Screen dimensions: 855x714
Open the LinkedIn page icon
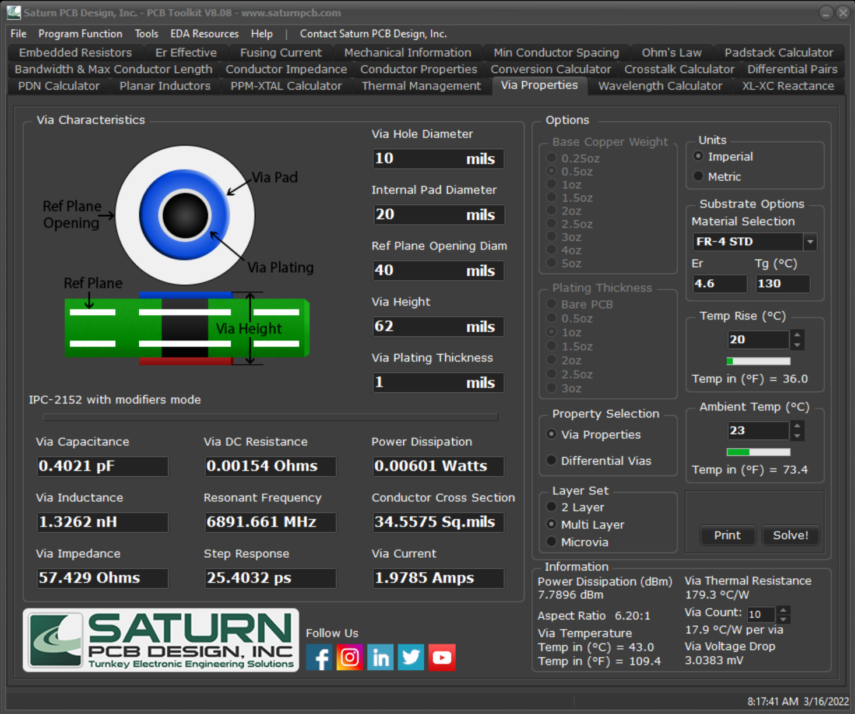[380, 657]
